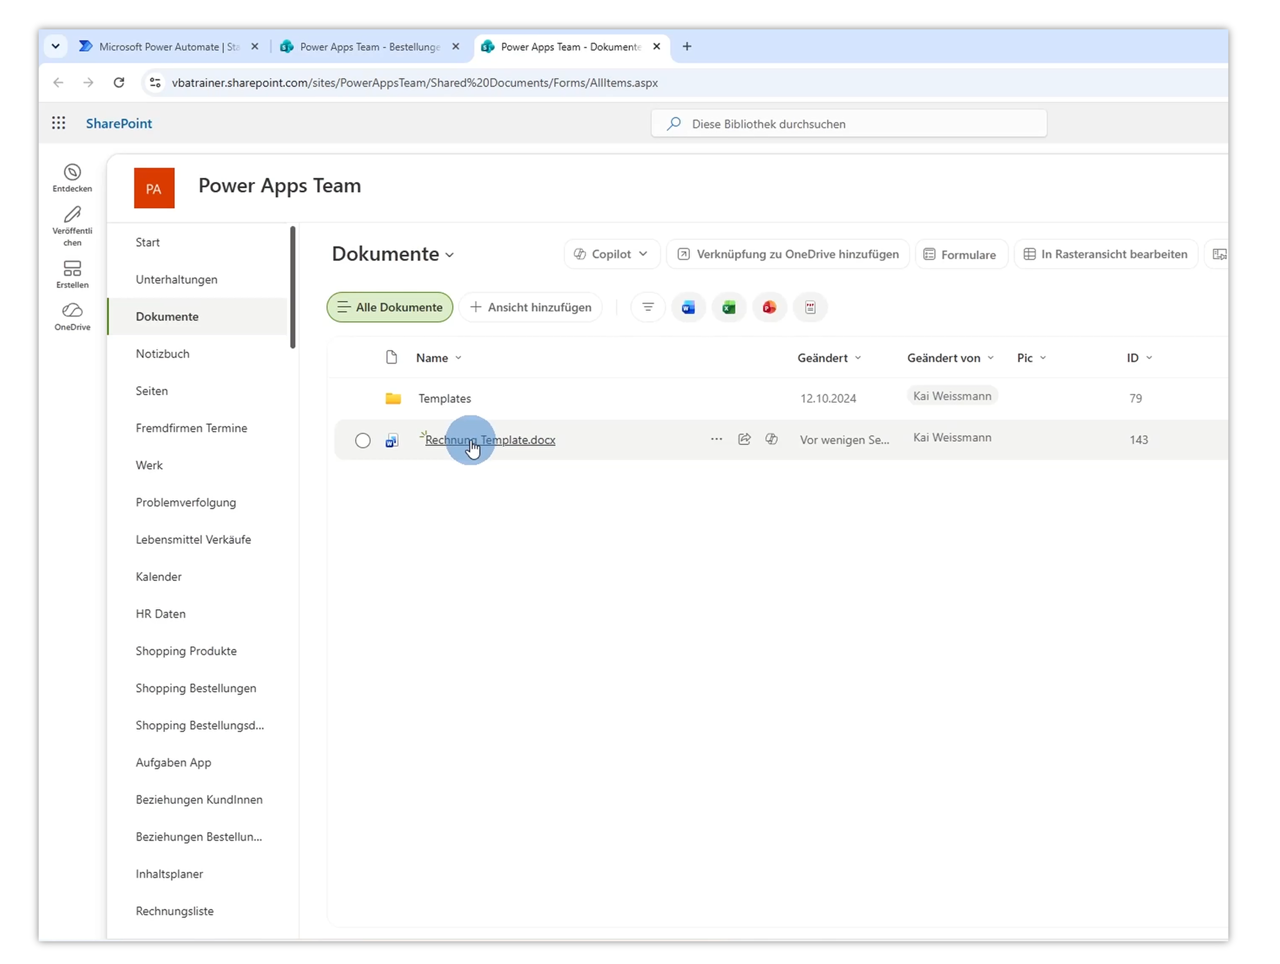
Task: Open Unterhaltungen in site navigation
Action: point(177,279)
